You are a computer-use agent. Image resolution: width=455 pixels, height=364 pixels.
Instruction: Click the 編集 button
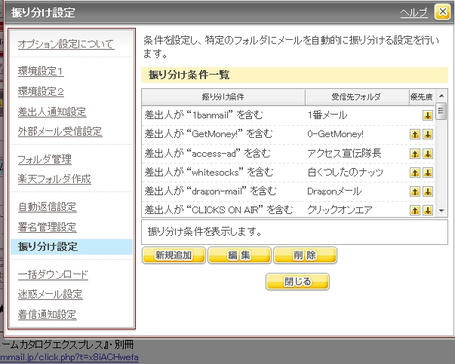click(239, 255)
